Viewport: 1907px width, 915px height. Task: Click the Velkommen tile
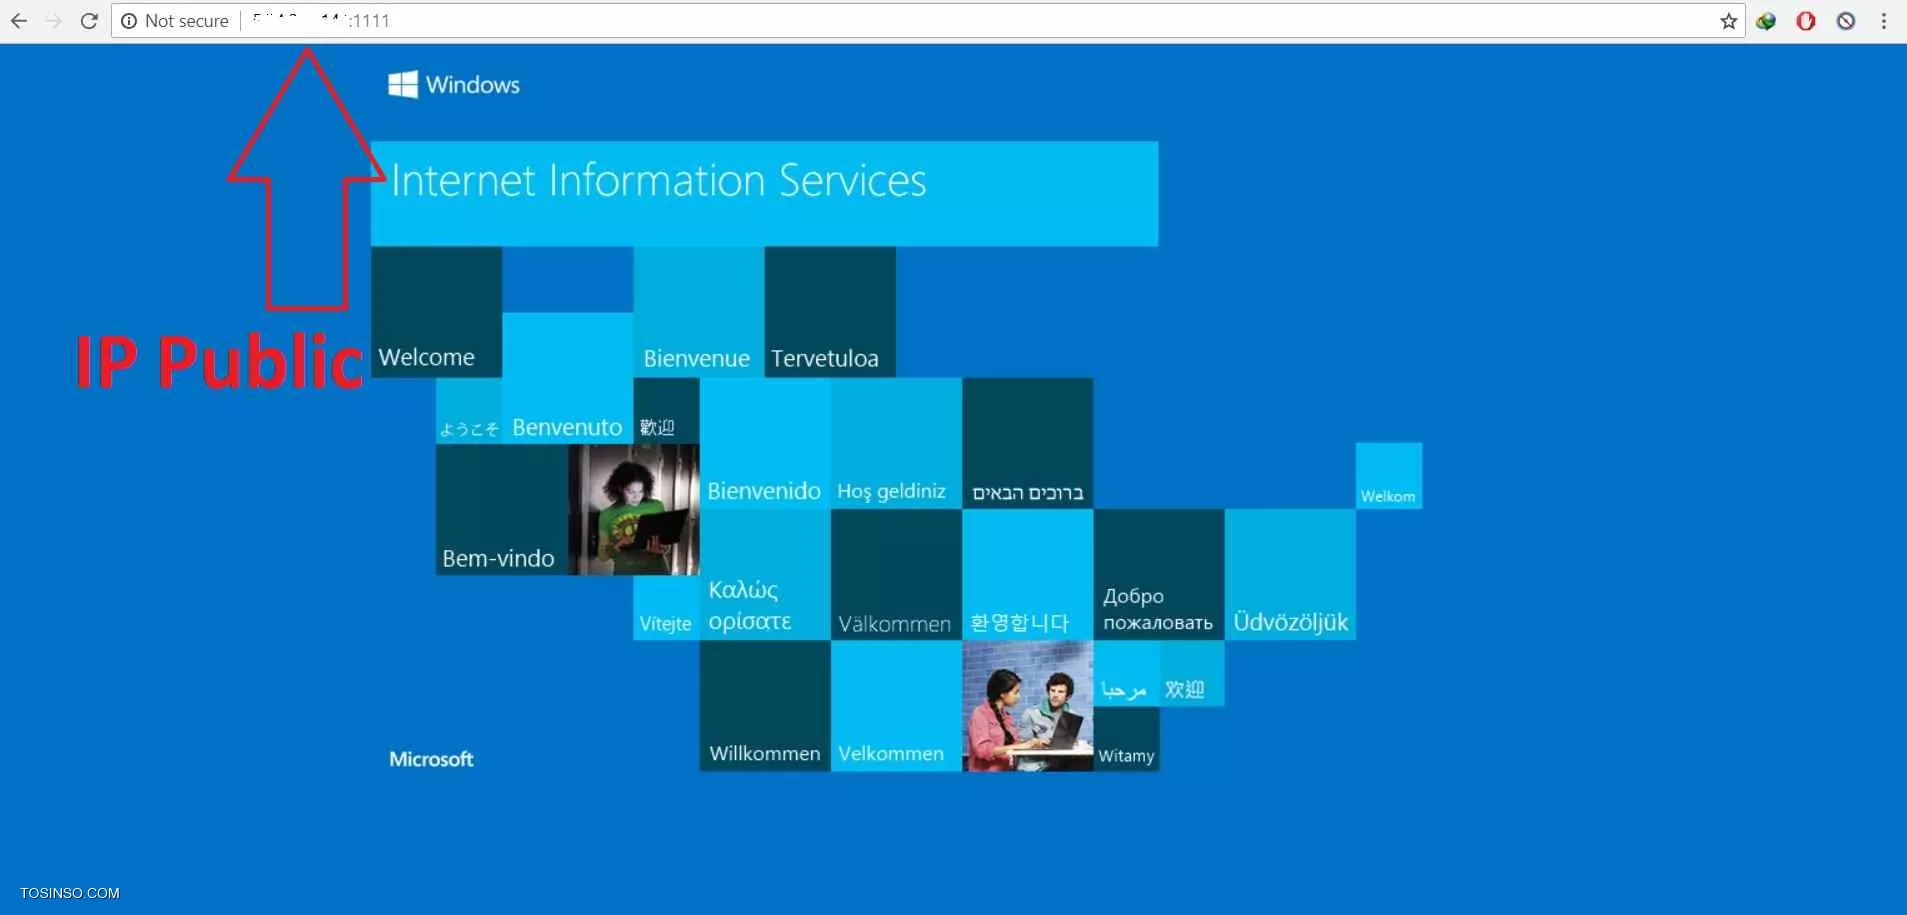pos(896,706)
